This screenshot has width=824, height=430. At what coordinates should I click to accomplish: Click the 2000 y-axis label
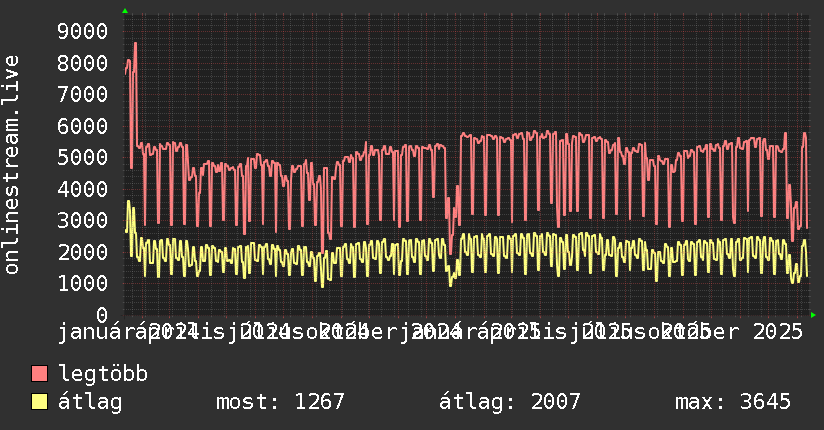(83, 252)
